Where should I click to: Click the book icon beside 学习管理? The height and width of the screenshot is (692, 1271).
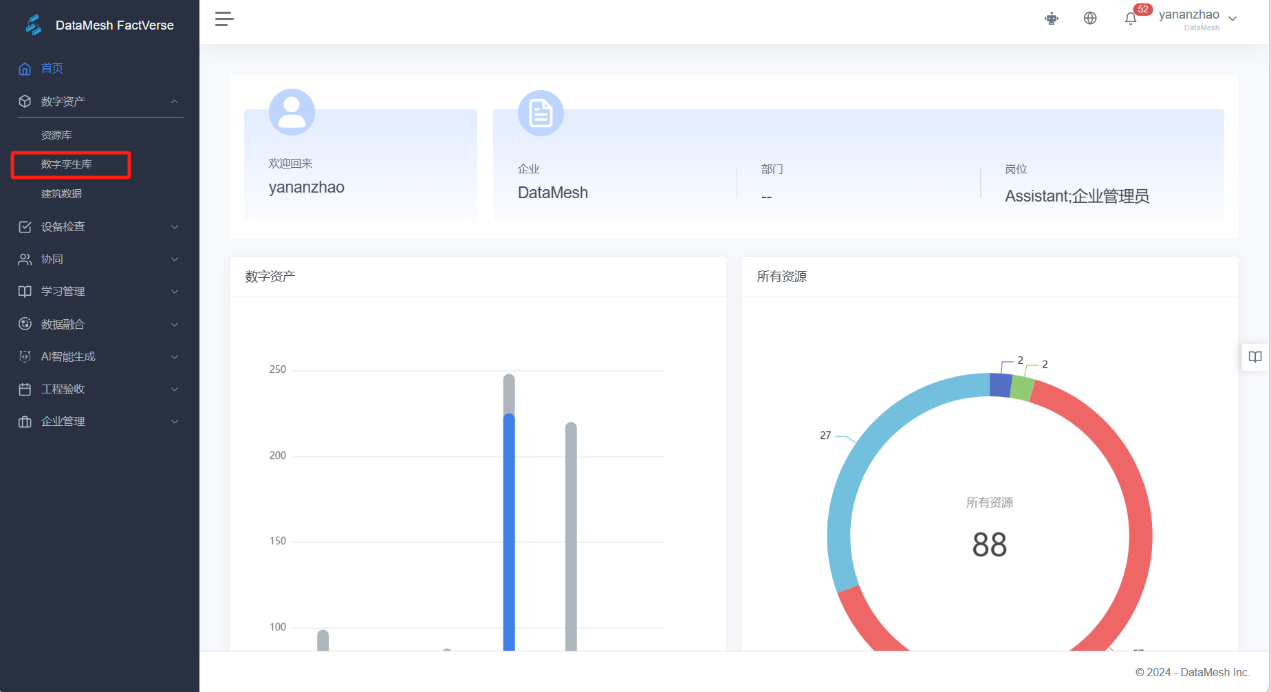point(25,292)
